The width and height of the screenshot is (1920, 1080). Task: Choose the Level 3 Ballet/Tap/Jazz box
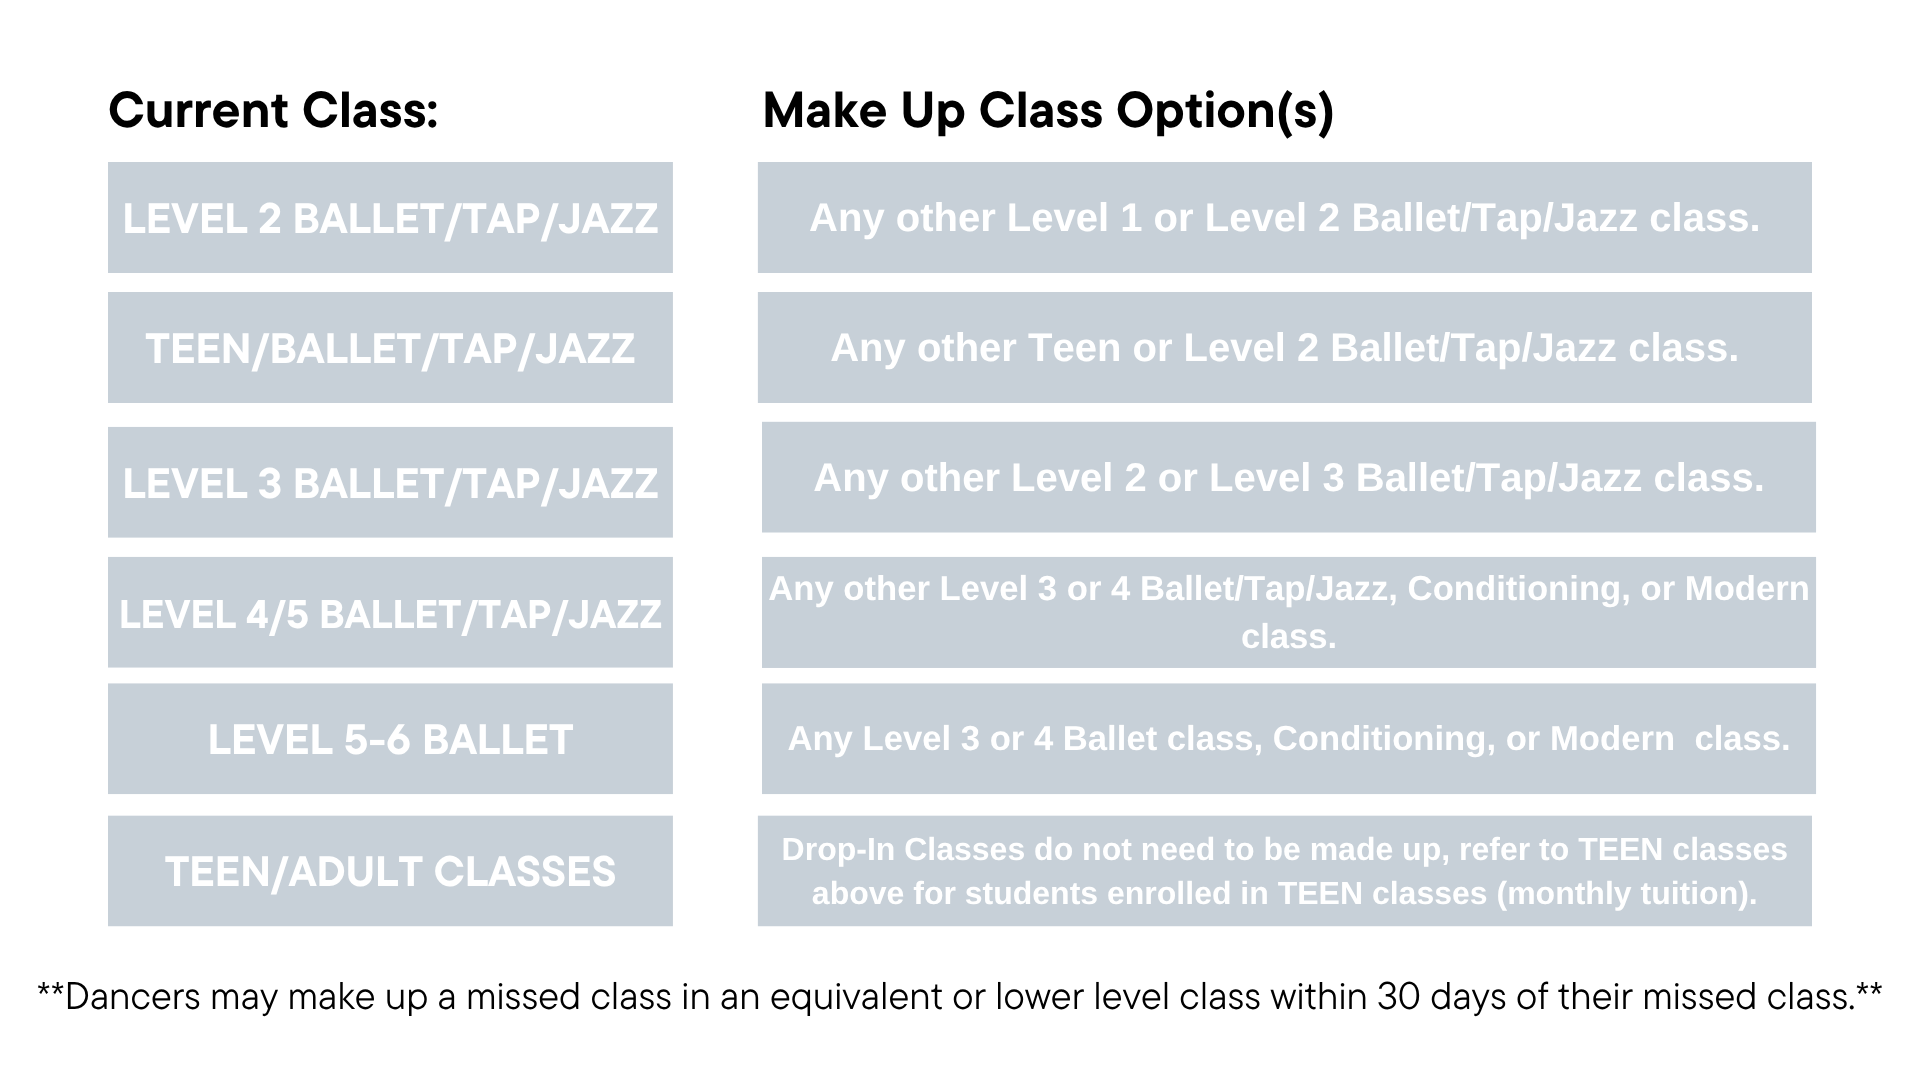coord(390,482)
